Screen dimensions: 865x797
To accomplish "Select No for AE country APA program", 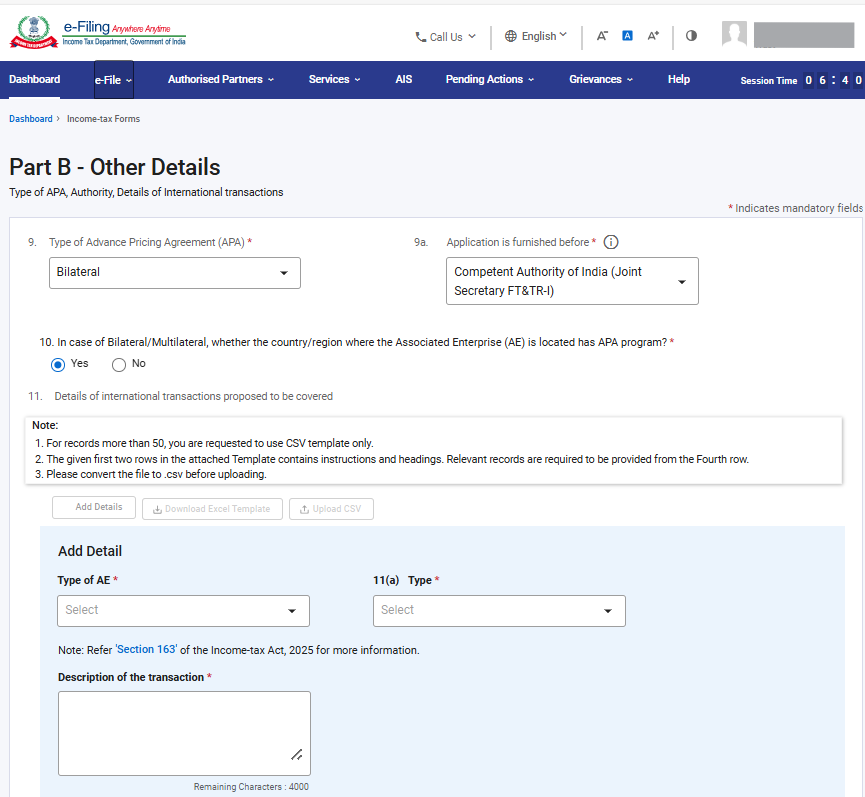I will 119,365.
